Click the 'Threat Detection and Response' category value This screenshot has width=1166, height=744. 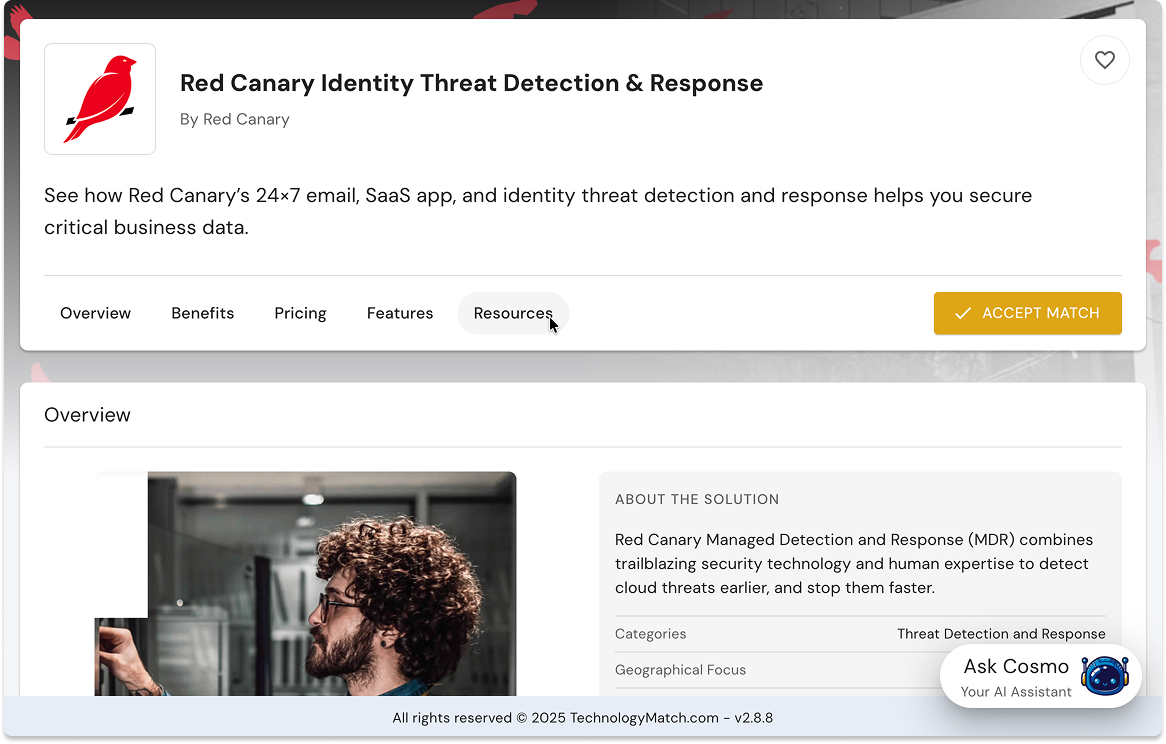(1001, 634)
